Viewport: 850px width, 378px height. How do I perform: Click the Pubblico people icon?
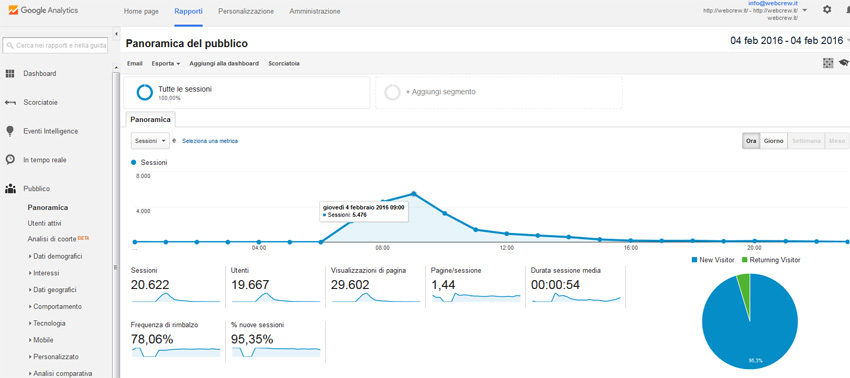(10, 189)
